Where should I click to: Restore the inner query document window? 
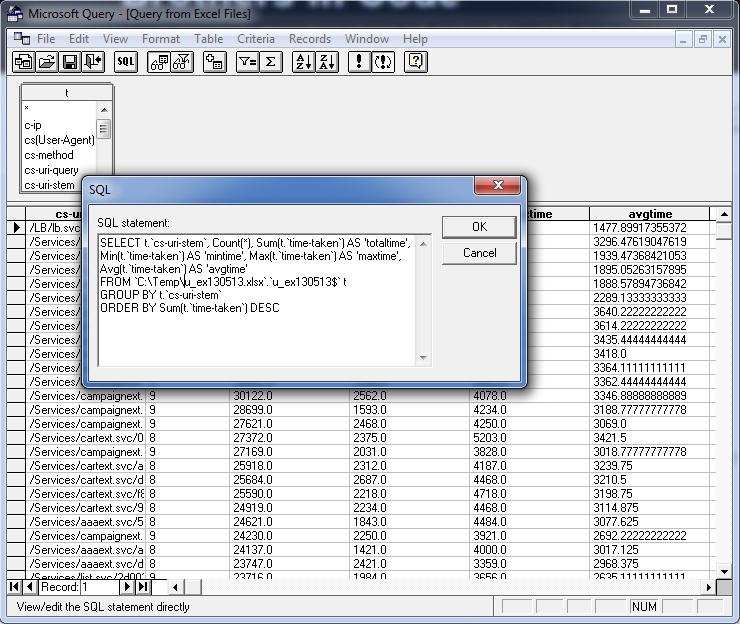click(702, 40)
